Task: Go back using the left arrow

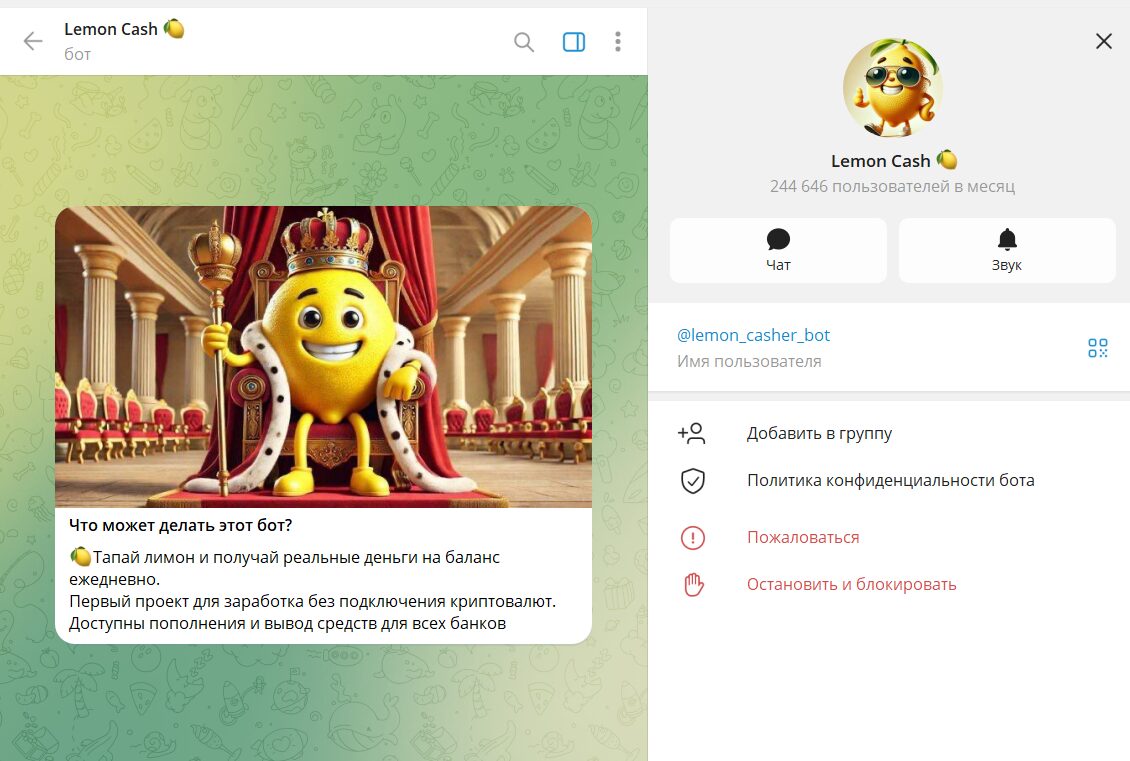Action: [x=33, y=41]
